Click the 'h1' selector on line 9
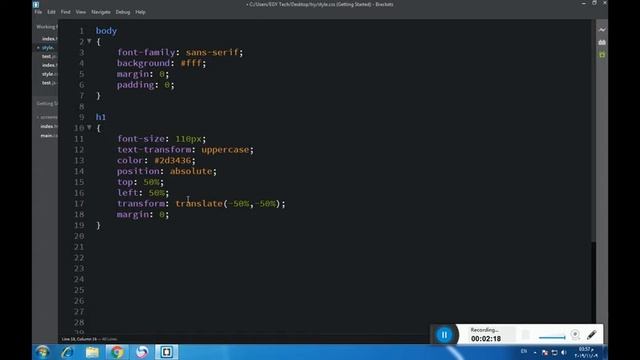This screenshot has height=360, width=640. tap(101, 117)
